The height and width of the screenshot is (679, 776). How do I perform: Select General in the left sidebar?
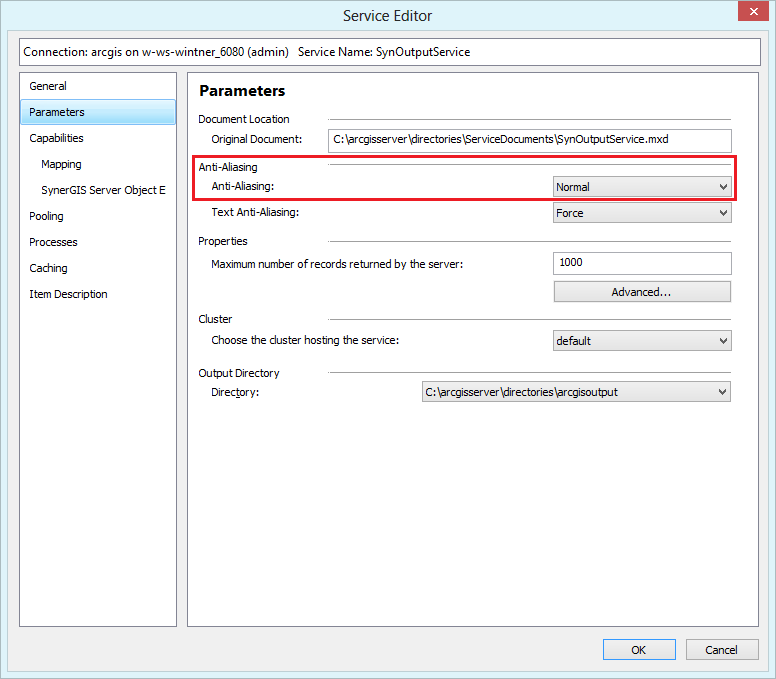pyautogui.click(x=48, y=86)
